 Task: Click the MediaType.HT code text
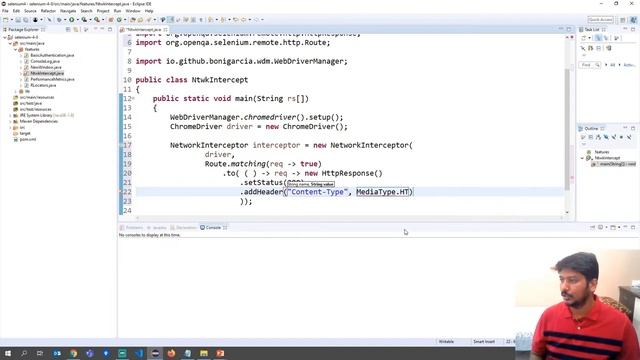click(x=382, y=192)
